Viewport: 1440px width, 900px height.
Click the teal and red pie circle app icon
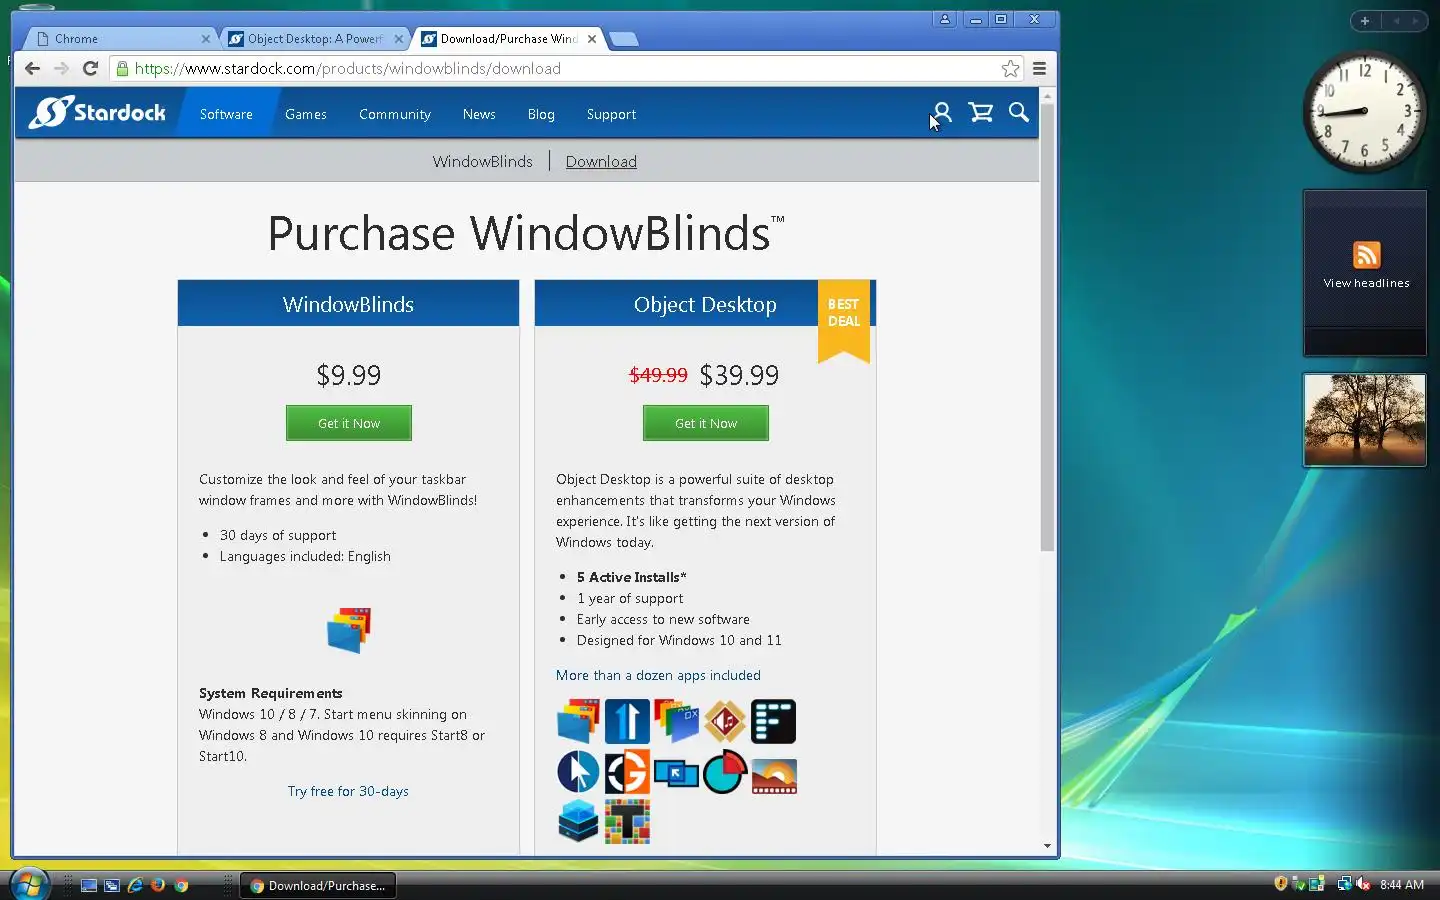725,772
